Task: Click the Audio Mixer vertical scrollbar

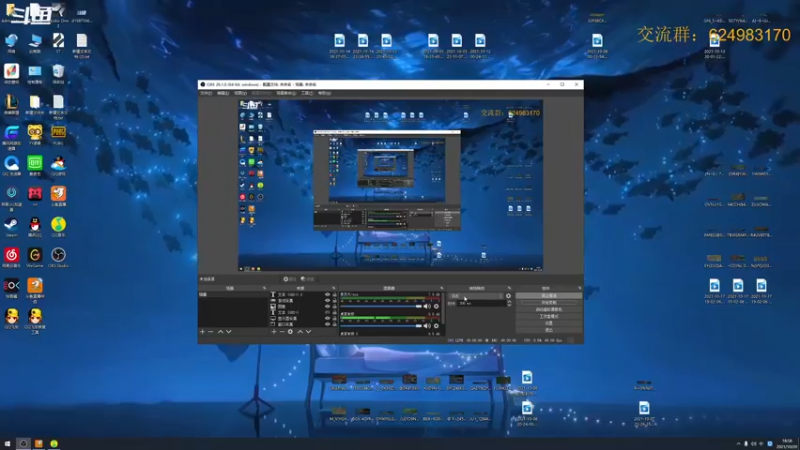Action: [443, 308]
